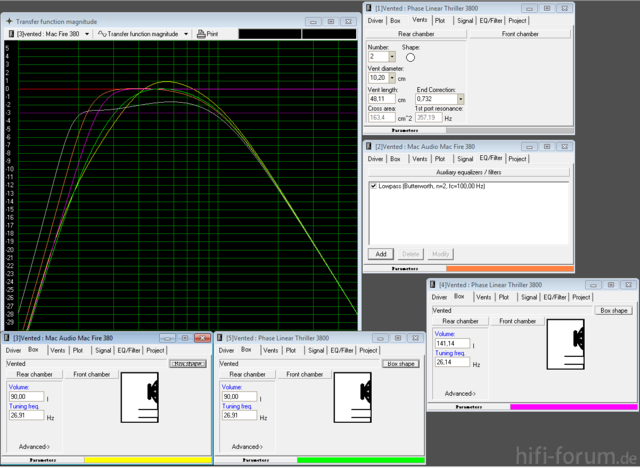The image size is (640, 468).
Task: Click the Volume field showing 141,14
Action: pyautogui.click(x=452, y=344)
